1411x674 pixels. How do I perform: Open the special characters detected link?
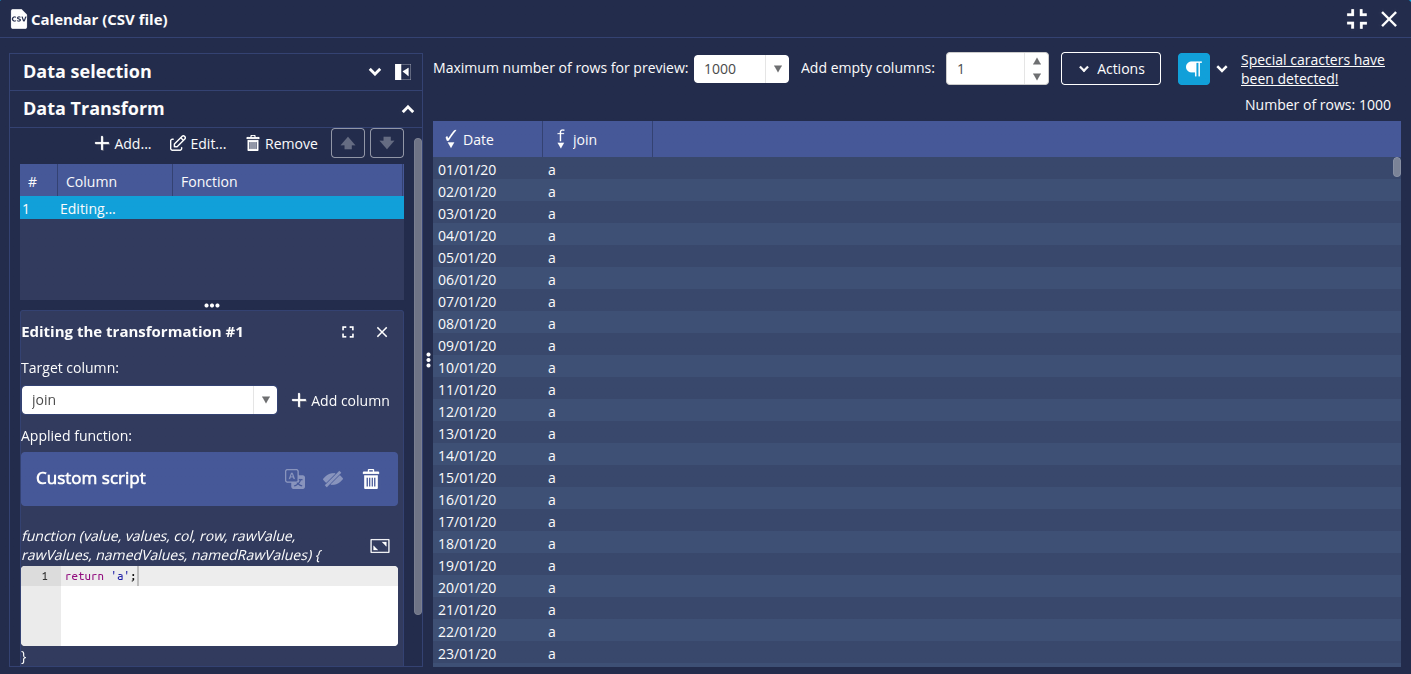[x=1312, y=69]
